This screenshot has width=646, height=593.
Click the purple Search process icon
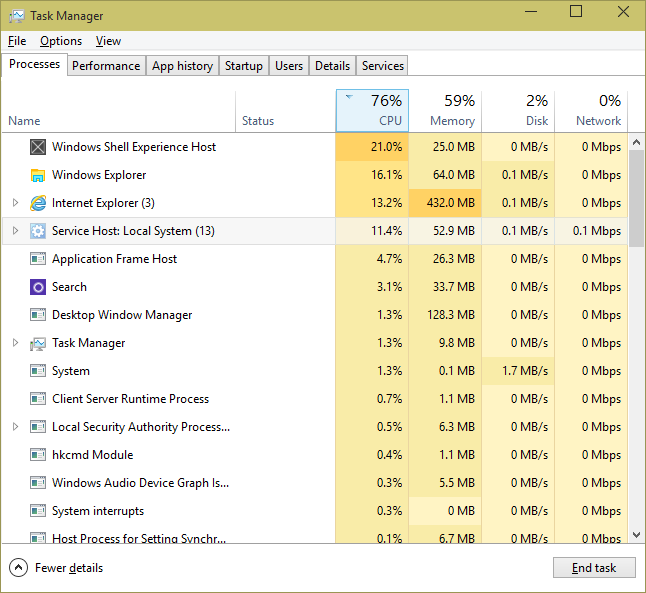[x=38, y=287]
